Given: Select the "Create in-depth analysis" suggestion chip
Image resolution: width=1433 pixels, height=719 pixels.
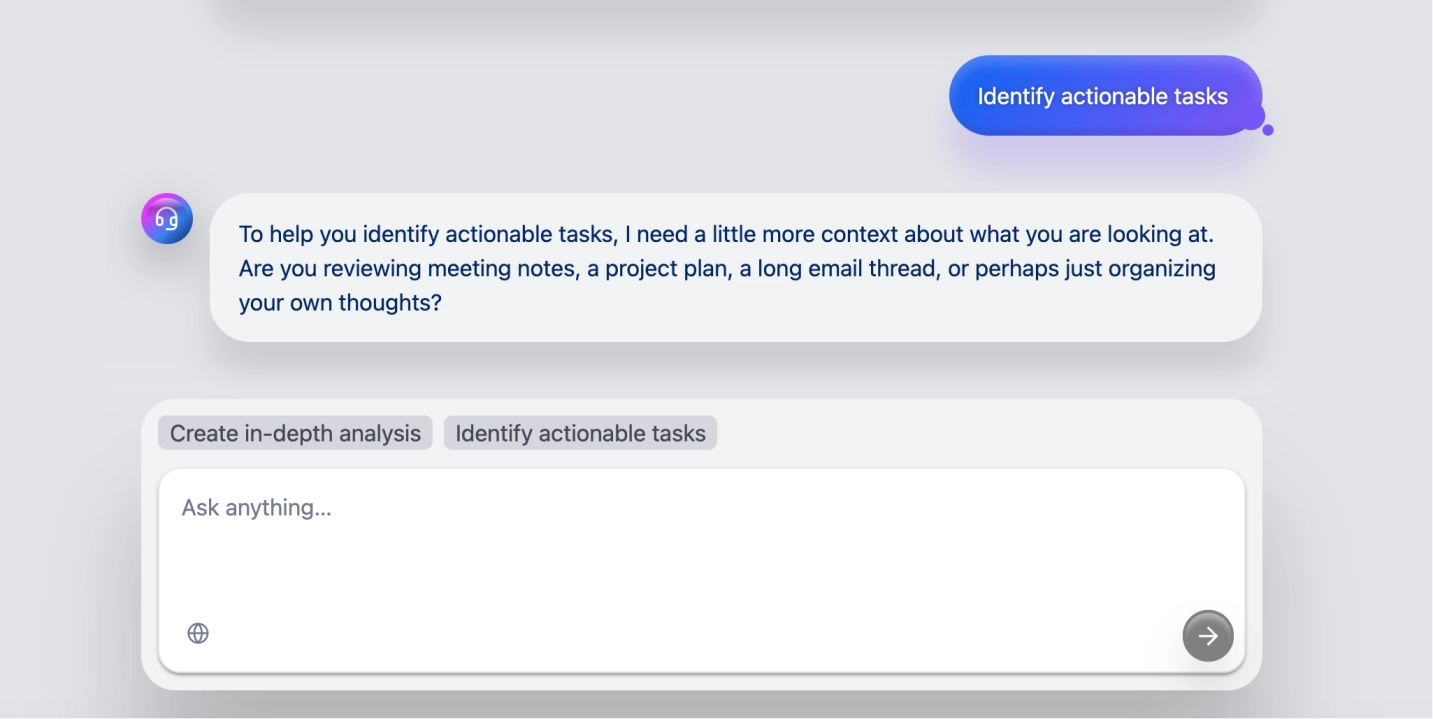Looking at the screenshot, I should [295, 433].
